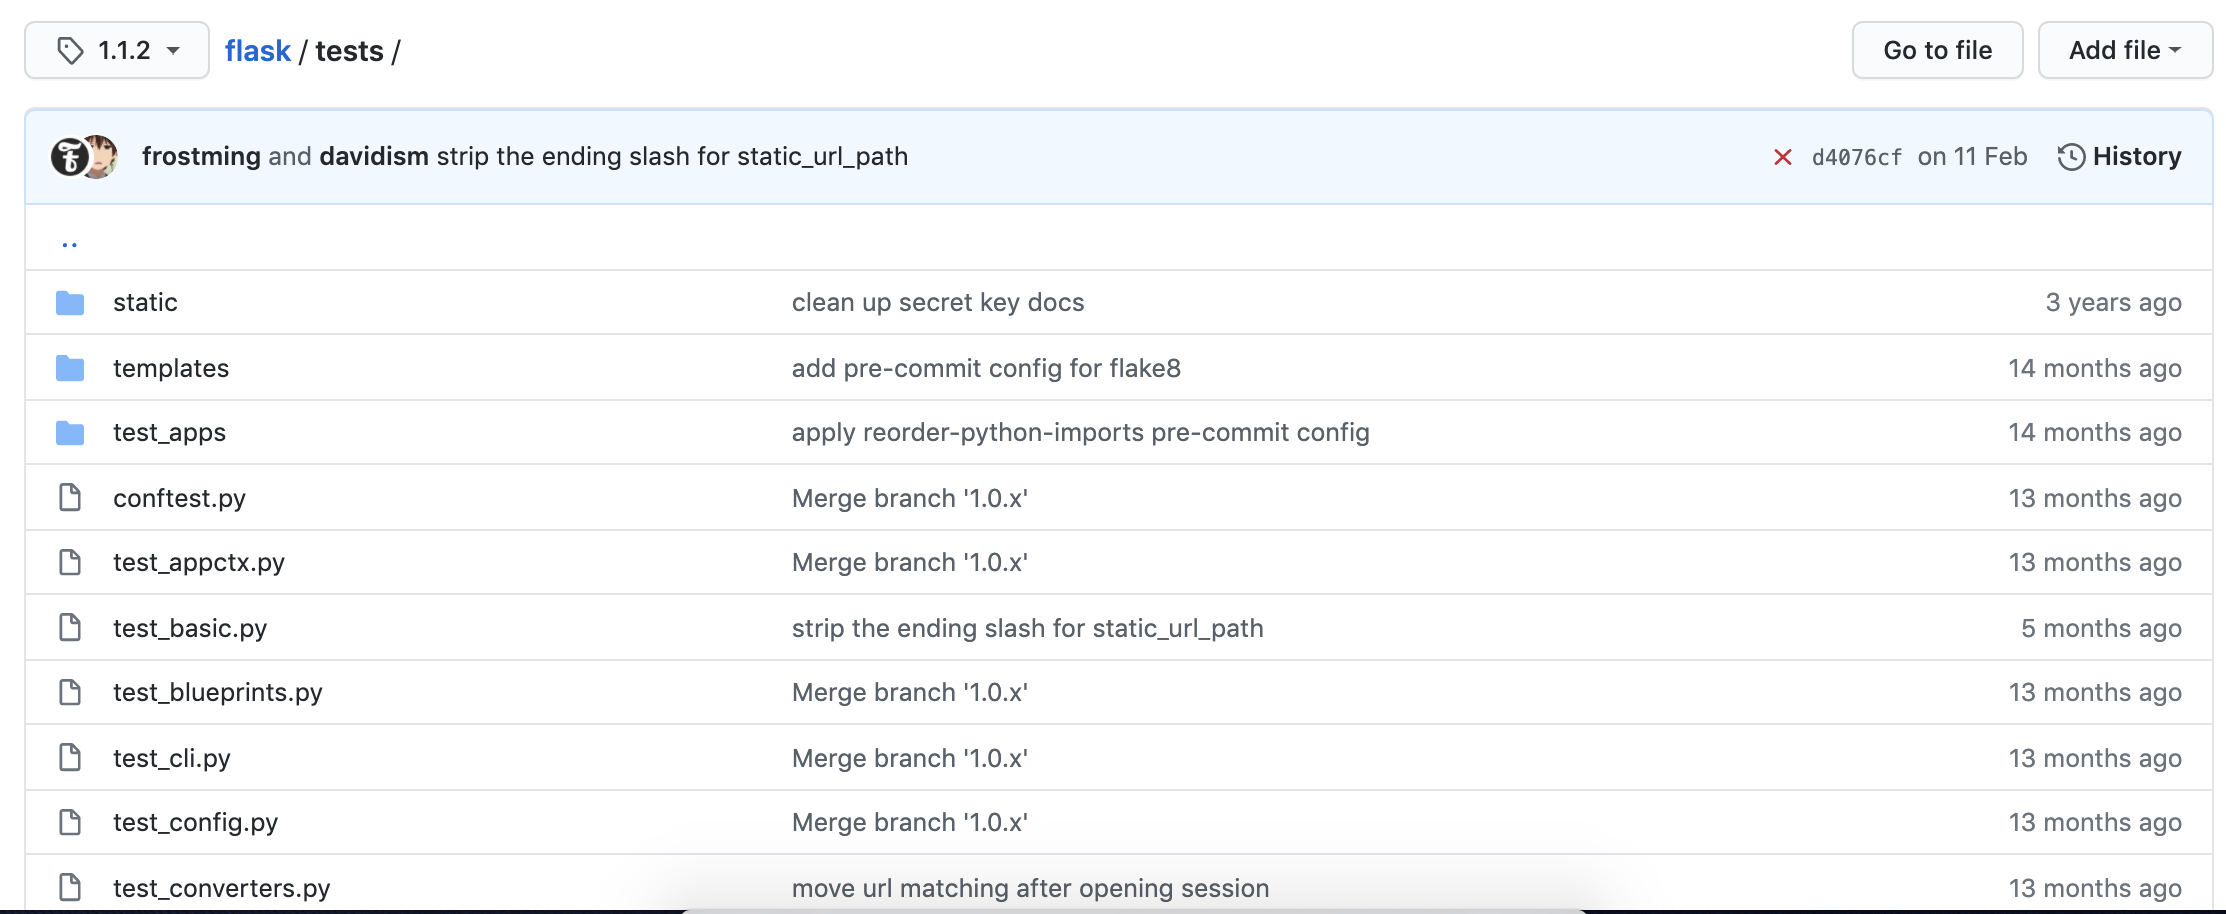
Task: Click the 'Merge branch 1.0.x' commit message
Action: click(909, 497)
